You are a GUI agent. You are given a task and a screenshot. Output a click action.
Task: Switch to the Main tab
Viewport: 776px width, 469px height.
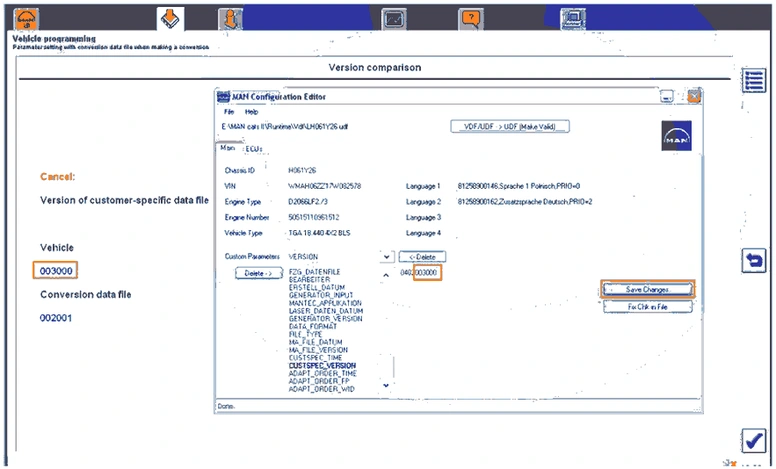point(227,148)
